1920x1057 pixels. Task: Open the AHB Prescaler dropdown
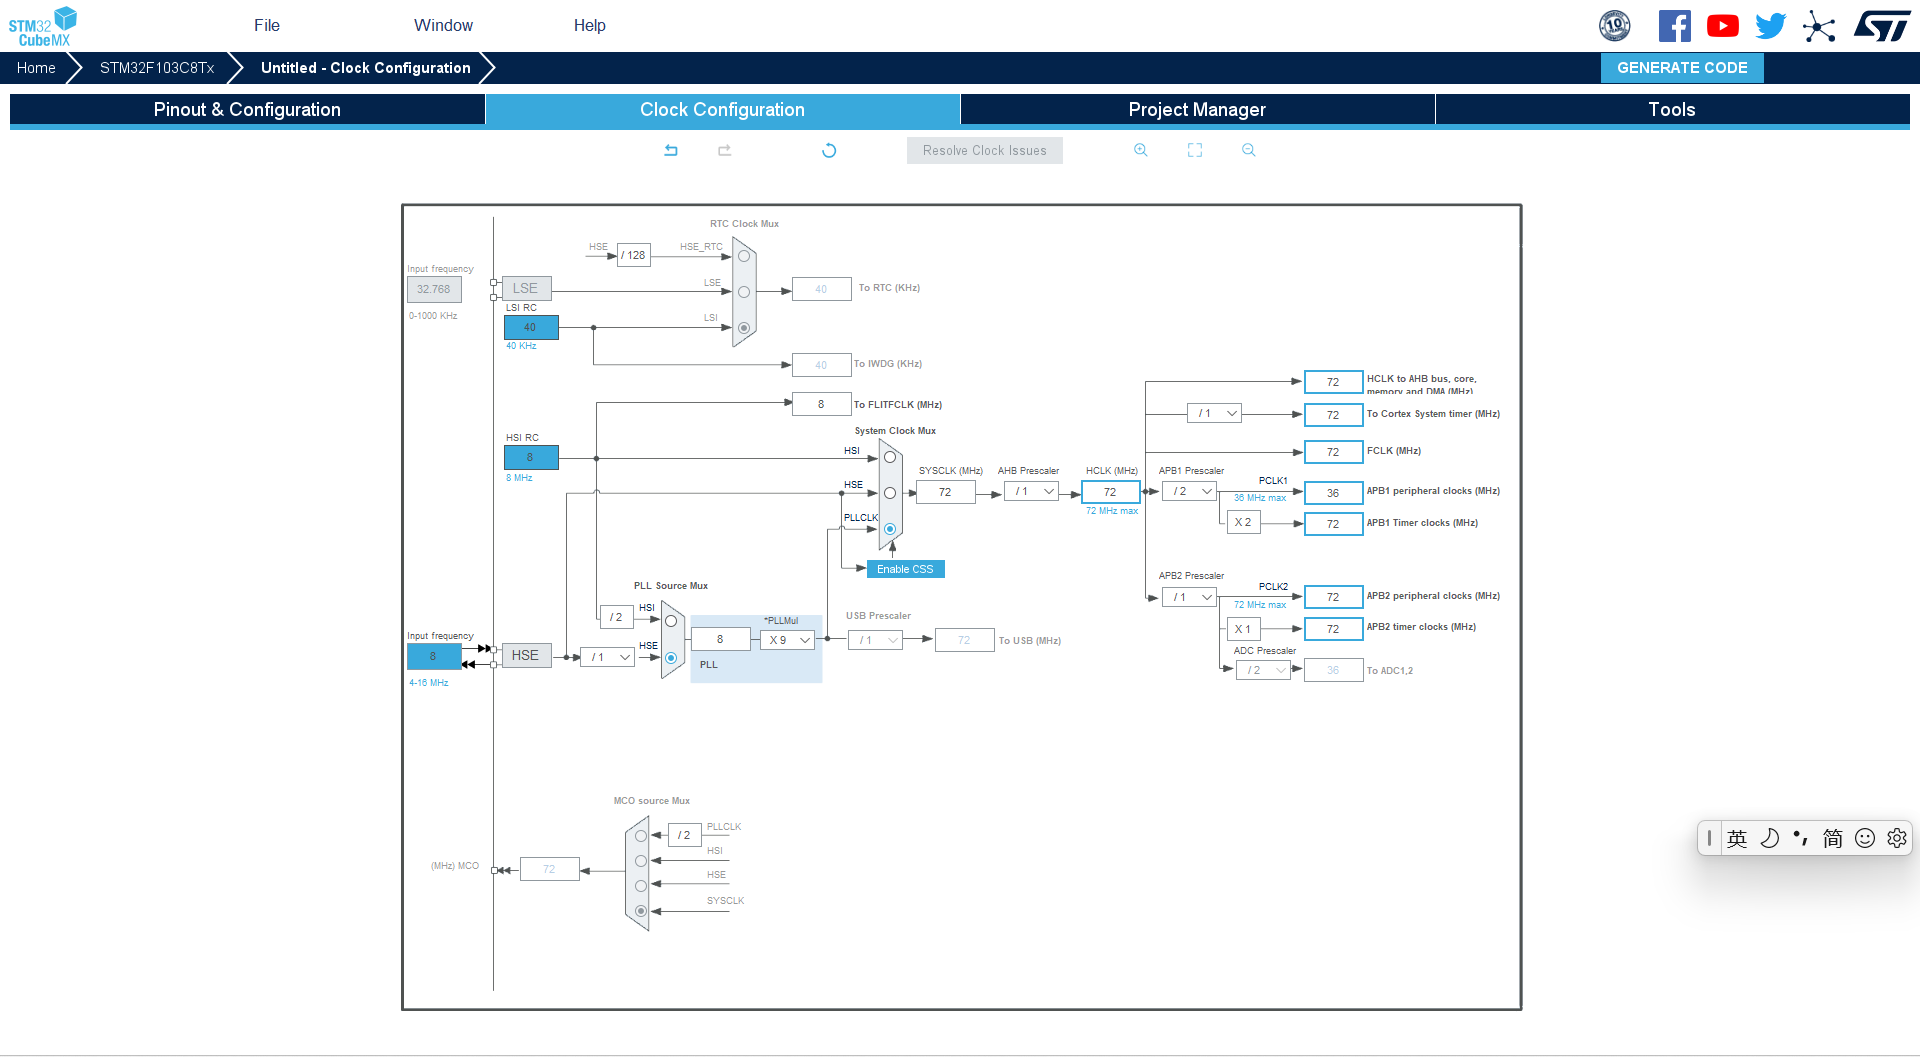pyautogui.click(x=1031, y=492)
